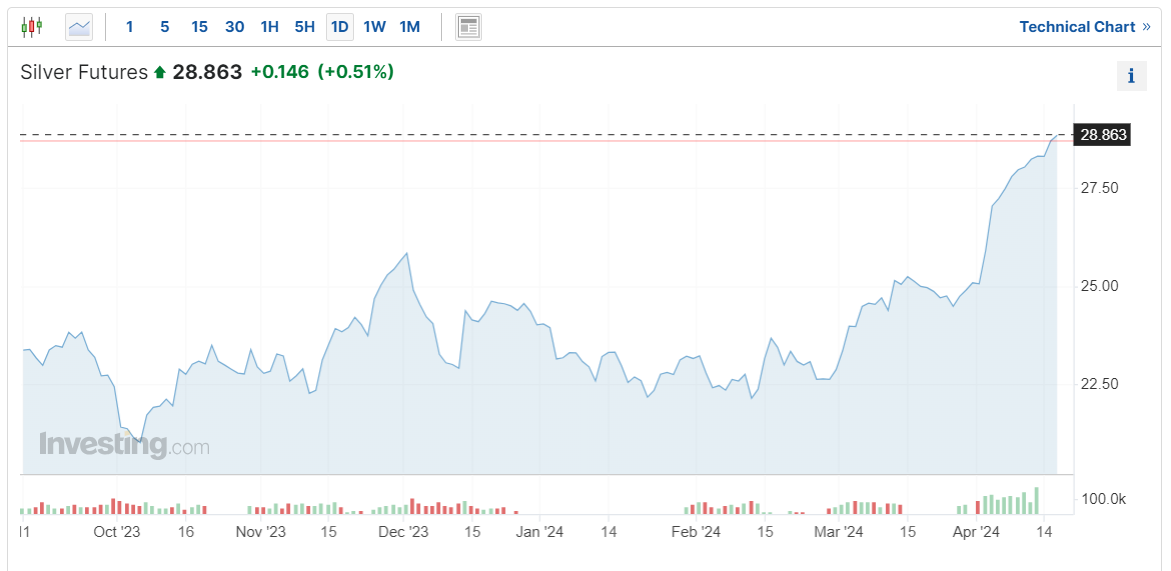Switch to 30 minute interval

pyautogui.click(x=234, y=27)
